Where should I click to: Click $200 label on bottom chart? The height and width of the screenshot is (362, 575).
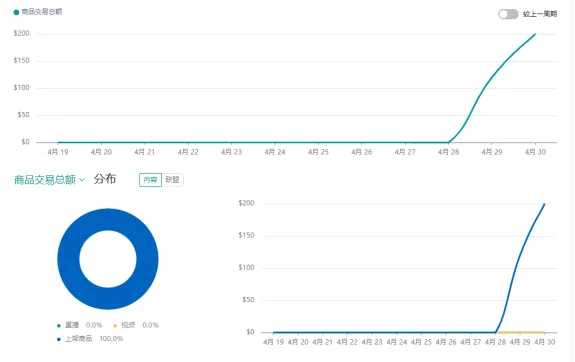246,203
